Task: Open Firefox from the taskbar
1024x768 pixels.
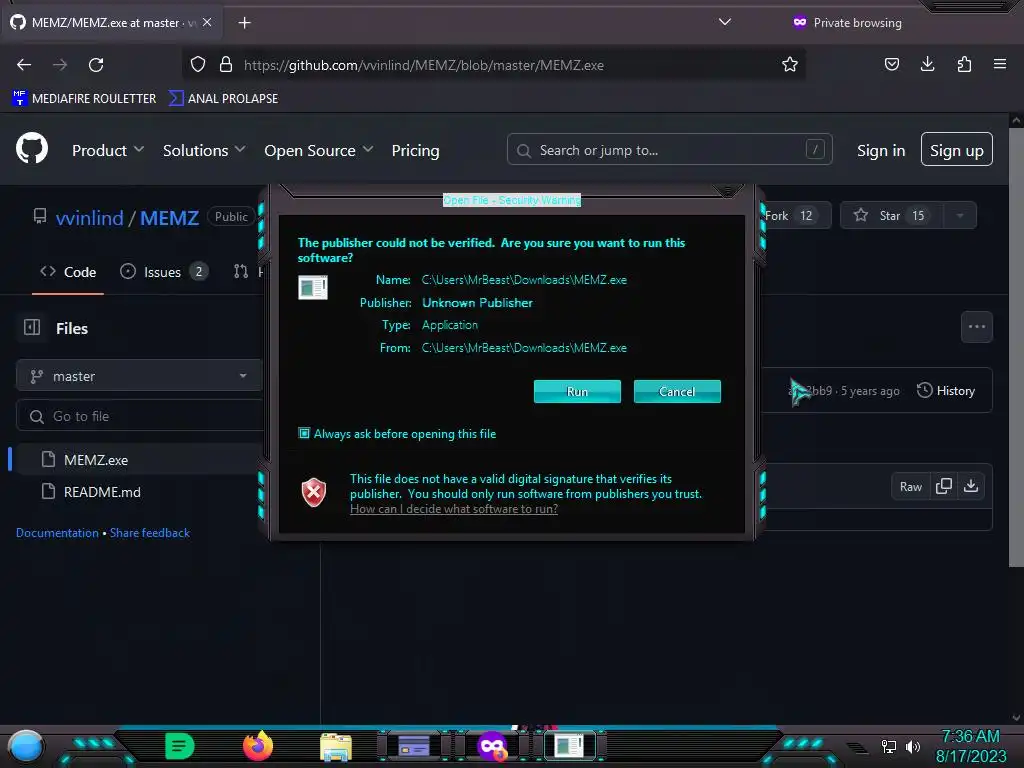Action: (258, 746)
